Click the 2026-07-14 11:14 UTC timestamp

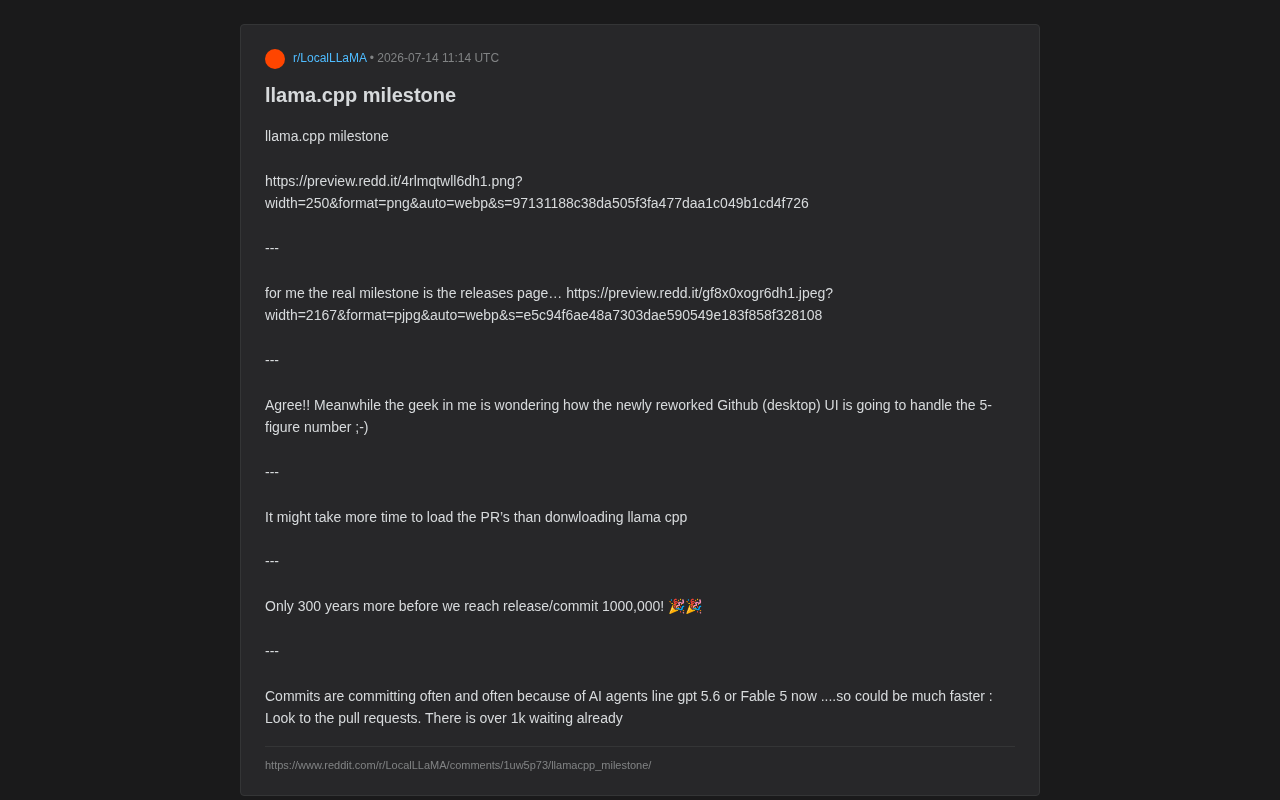(438, 58)
